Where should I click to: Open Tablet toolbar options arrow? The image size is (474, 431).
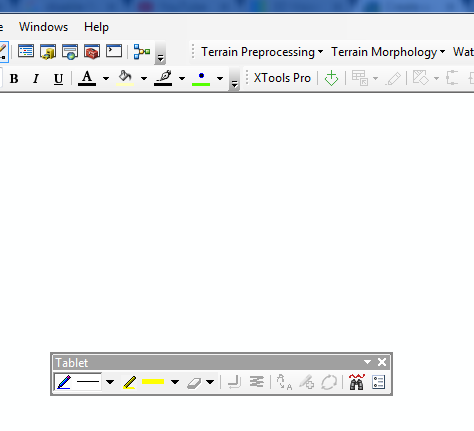pyautogui.click(x=367, y=362)
